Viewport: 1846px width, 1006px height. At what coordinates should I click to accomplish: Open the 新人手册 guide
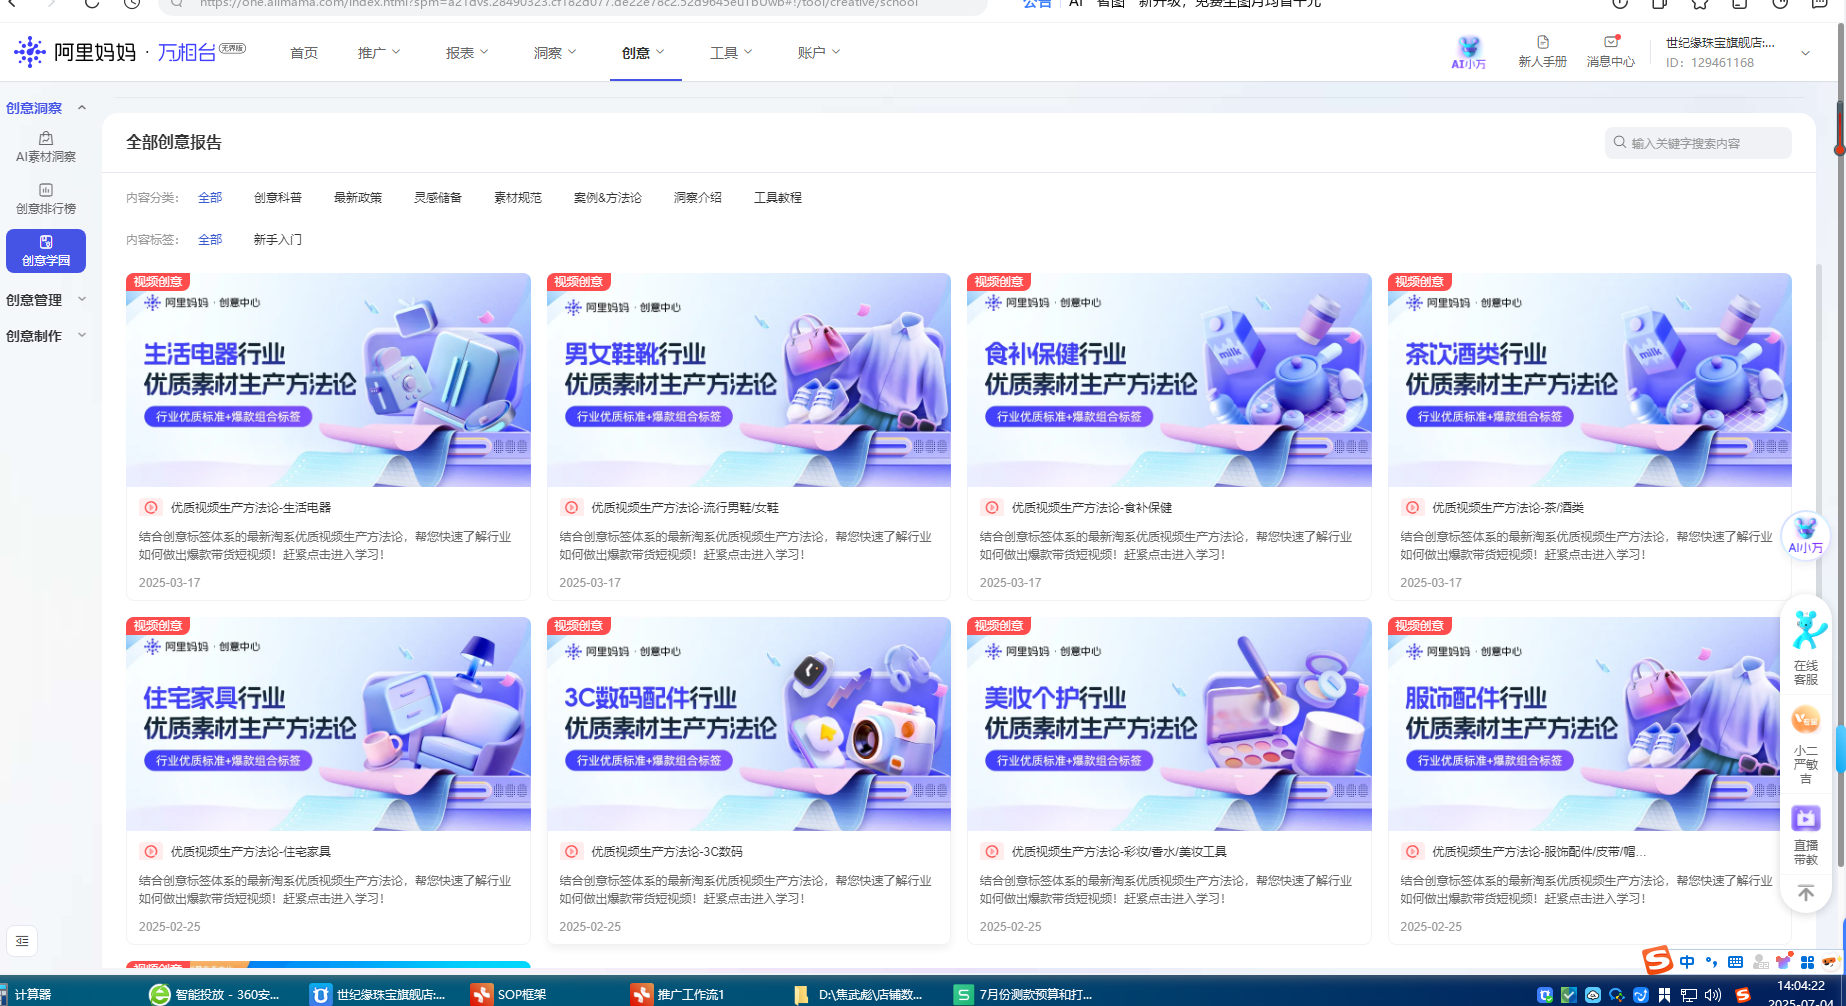pos(1542,52)
